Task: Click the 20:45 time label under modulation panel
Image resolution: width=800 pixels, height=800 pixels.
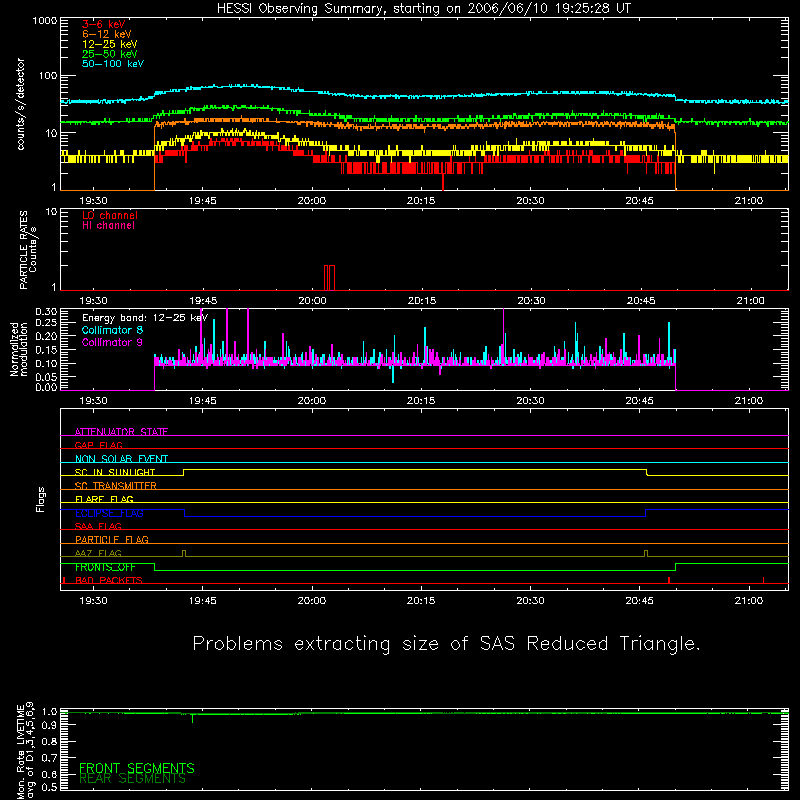Action: pyautogui.click(x=640, y=401)
